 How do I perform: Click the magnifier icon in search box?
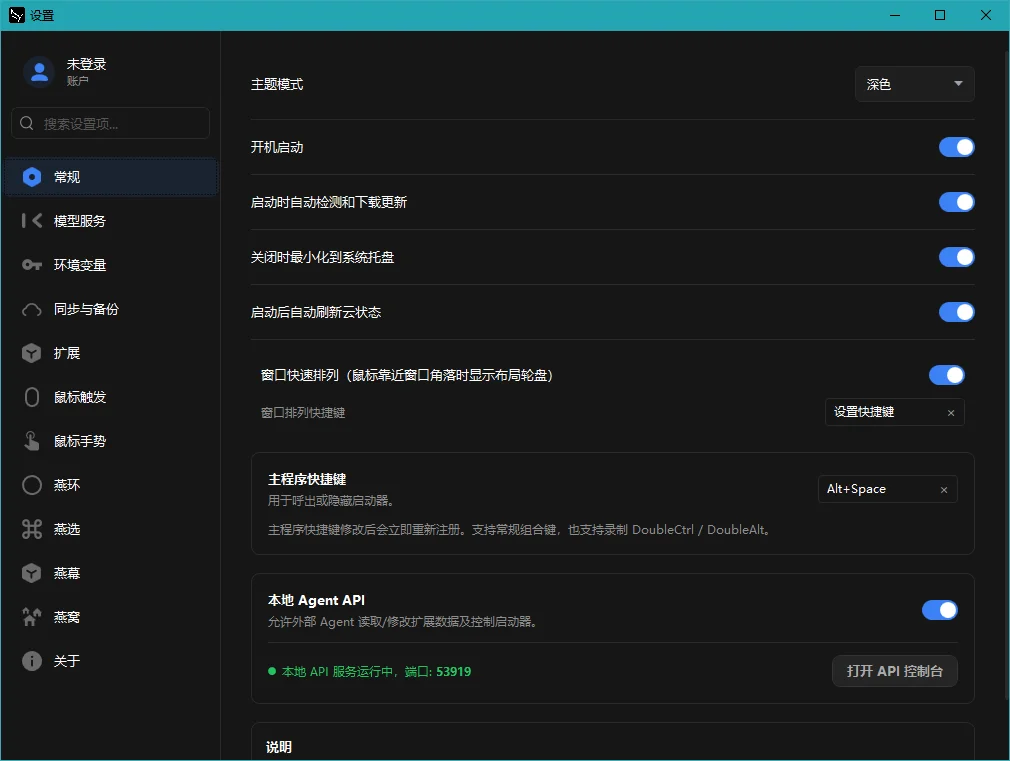26,123
